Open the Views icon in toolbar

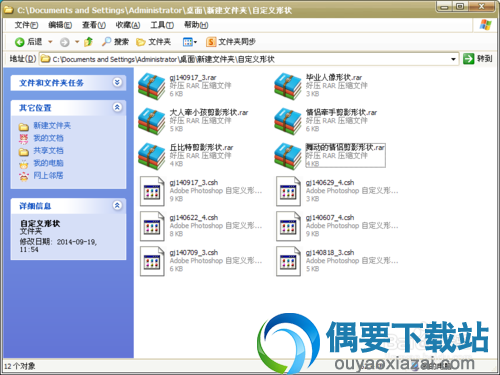(188, 42)
